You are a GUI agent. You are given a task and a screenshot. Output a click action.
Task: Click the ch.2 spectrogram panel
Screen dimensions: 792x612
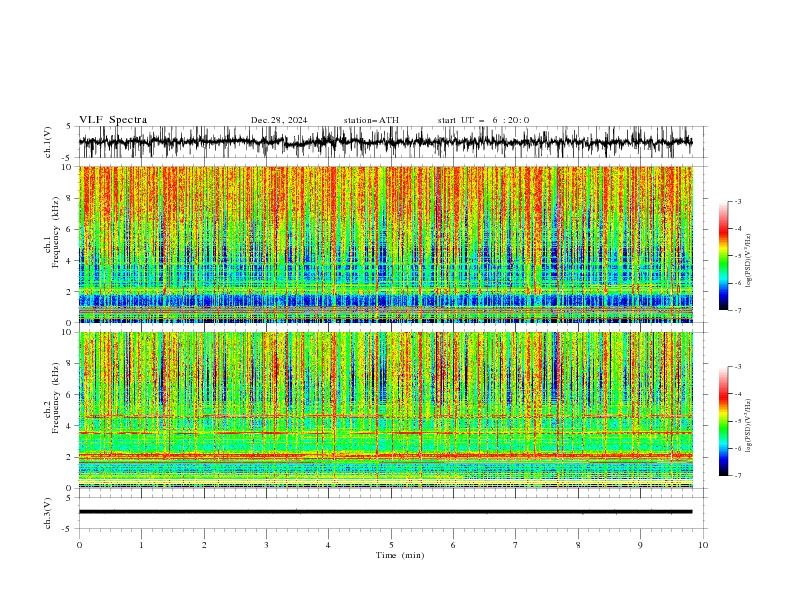coord(385,410)
